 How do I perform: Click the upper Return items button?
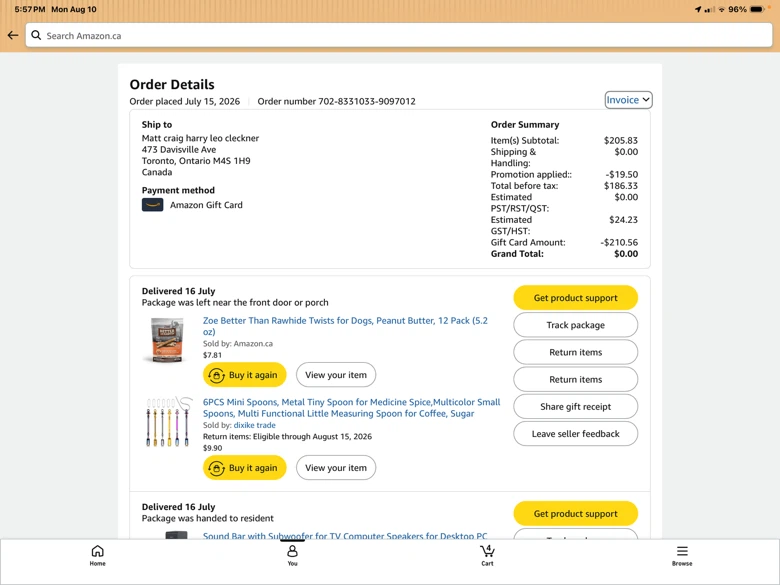point(576,352)
